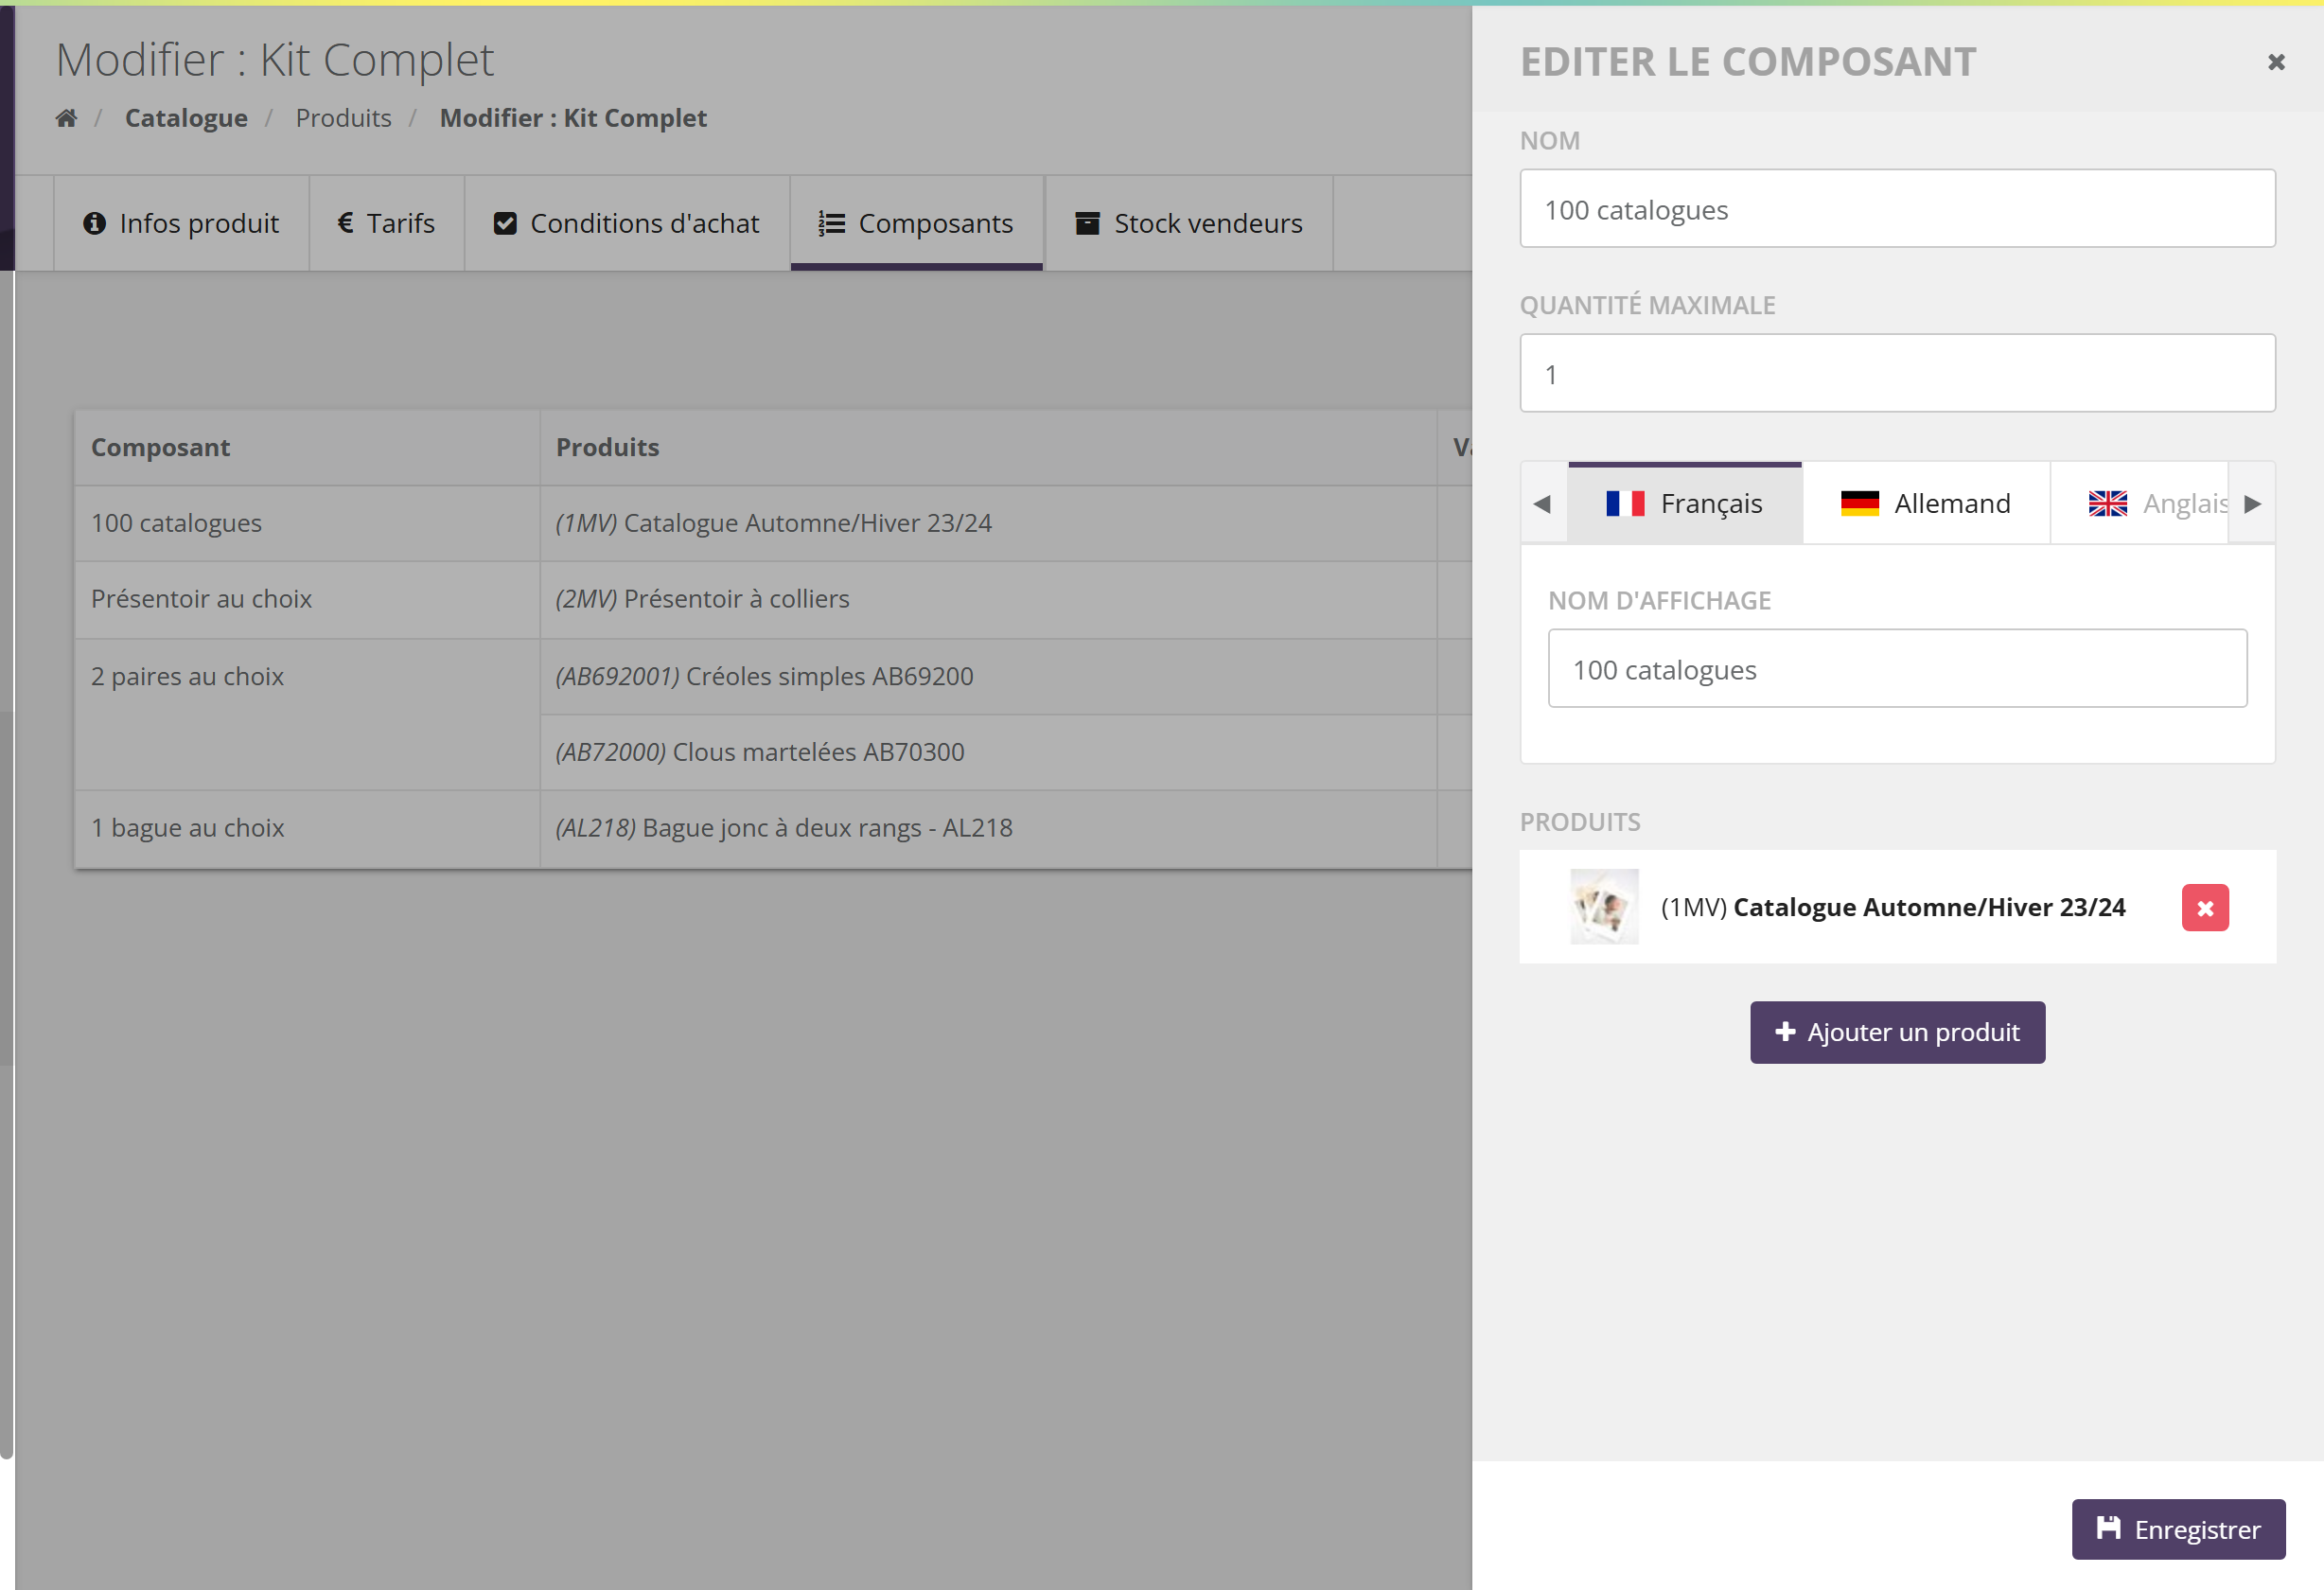Switch to the Allemand language tab
The width and height of the screenshot is (2324, 1590).
point(1926,504)
